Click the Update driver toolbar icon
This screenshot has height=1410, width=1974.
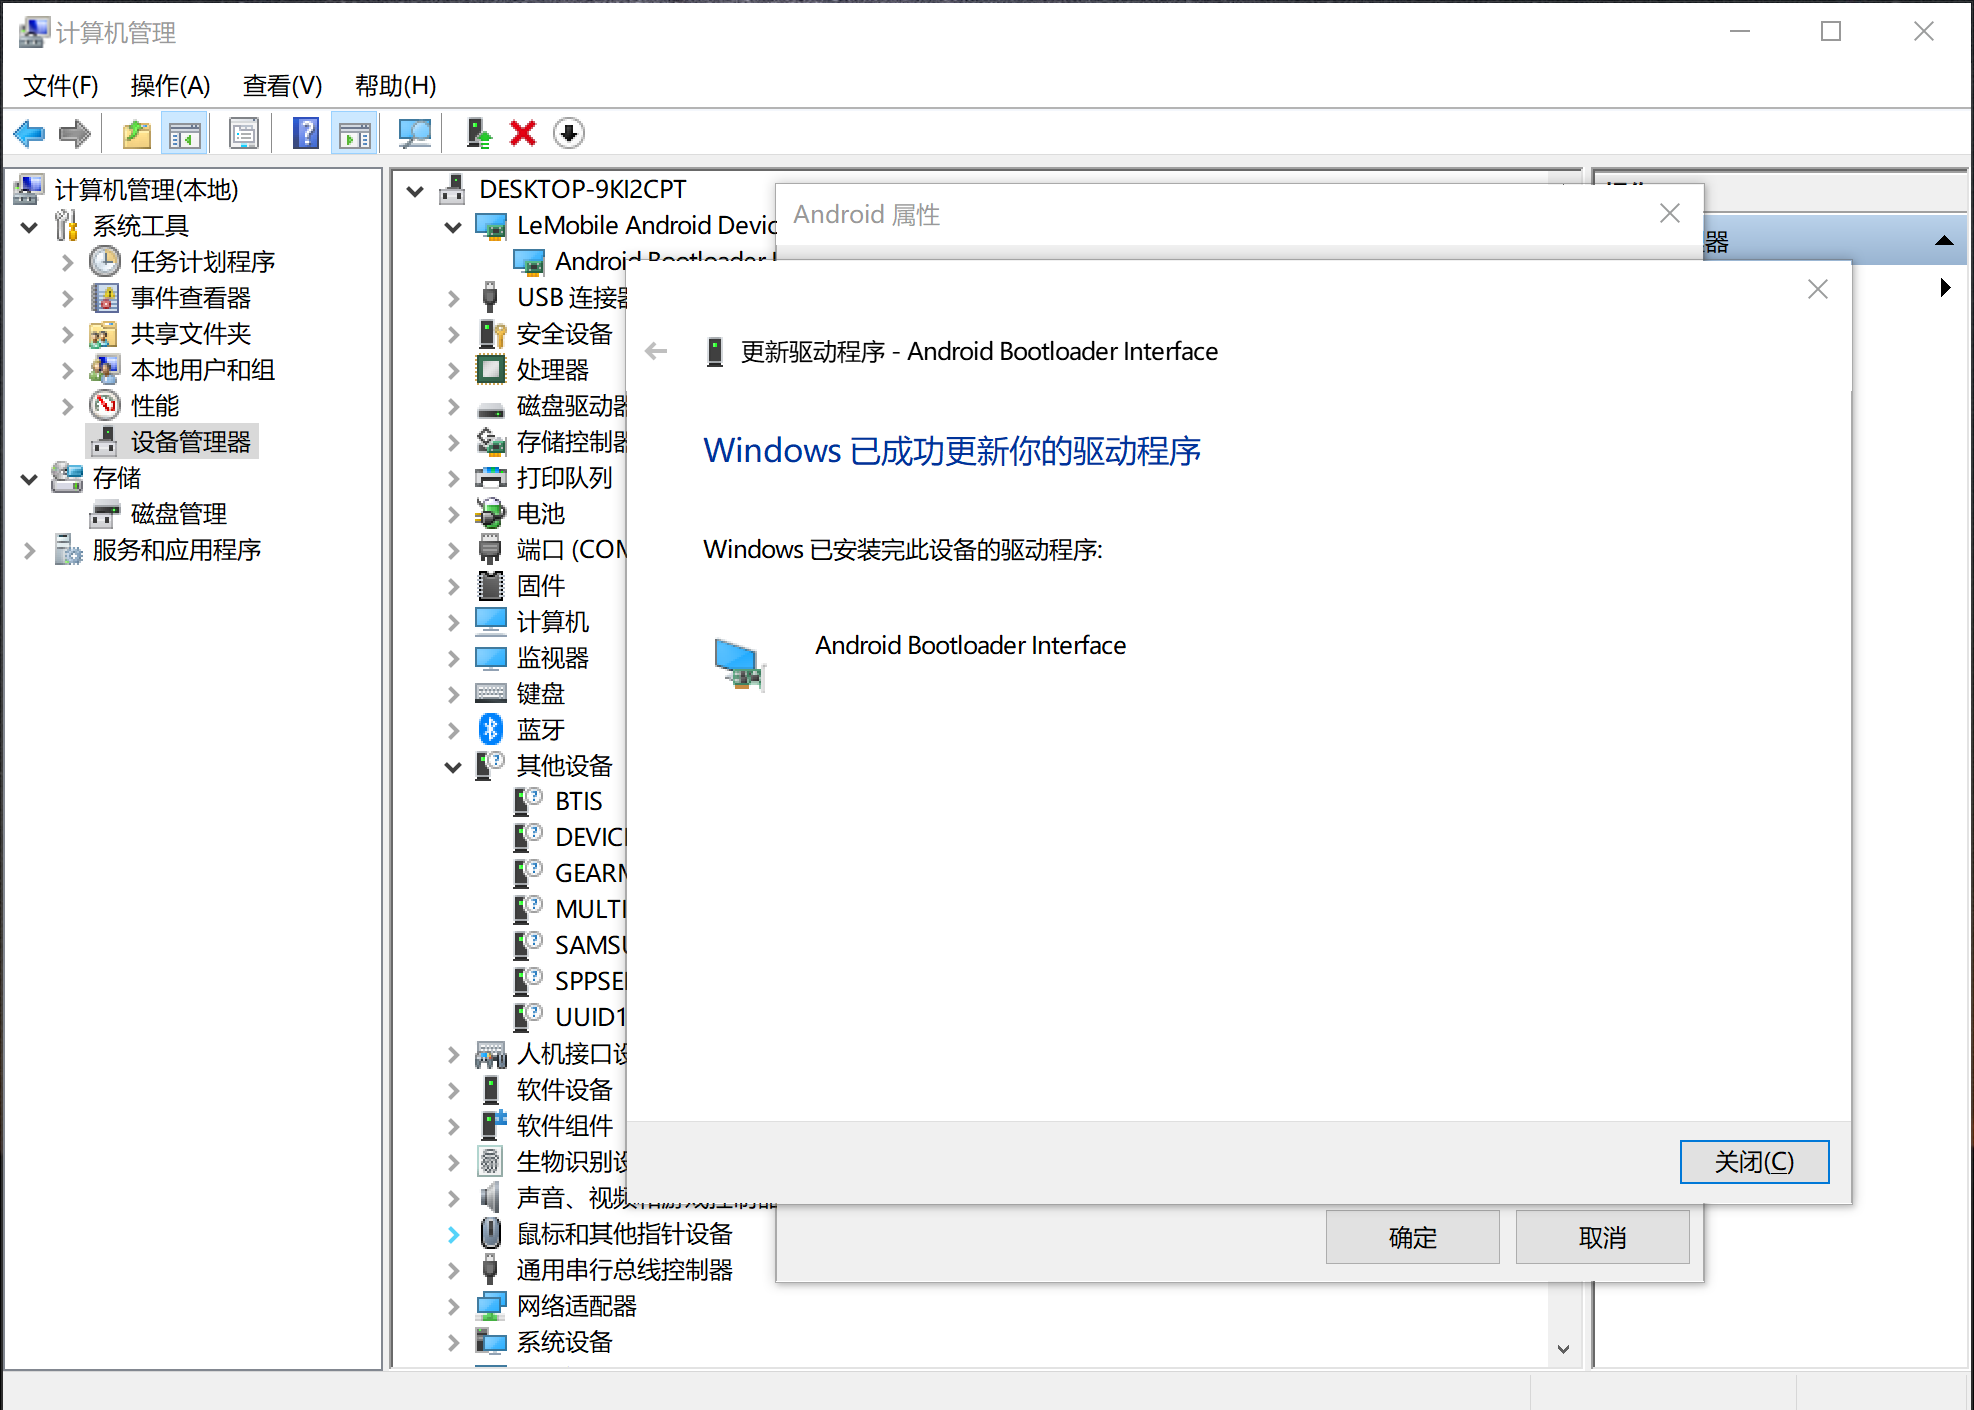[x=478, y=133]
